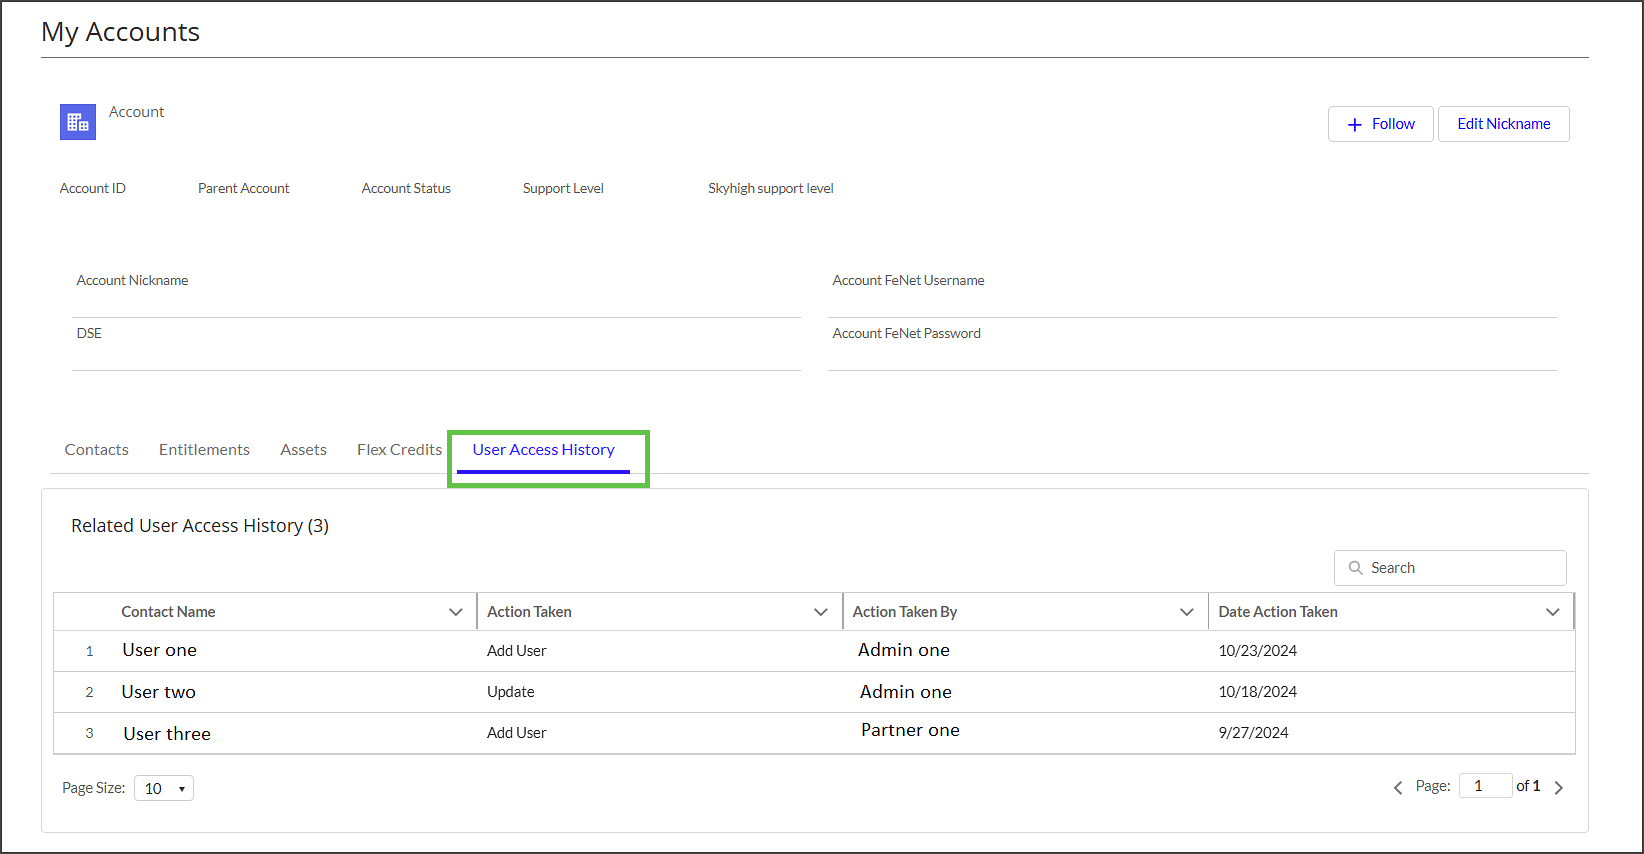Click the Account ID label
The height and width of the screenshot is (854, 1644).
(x=93, y=188)
